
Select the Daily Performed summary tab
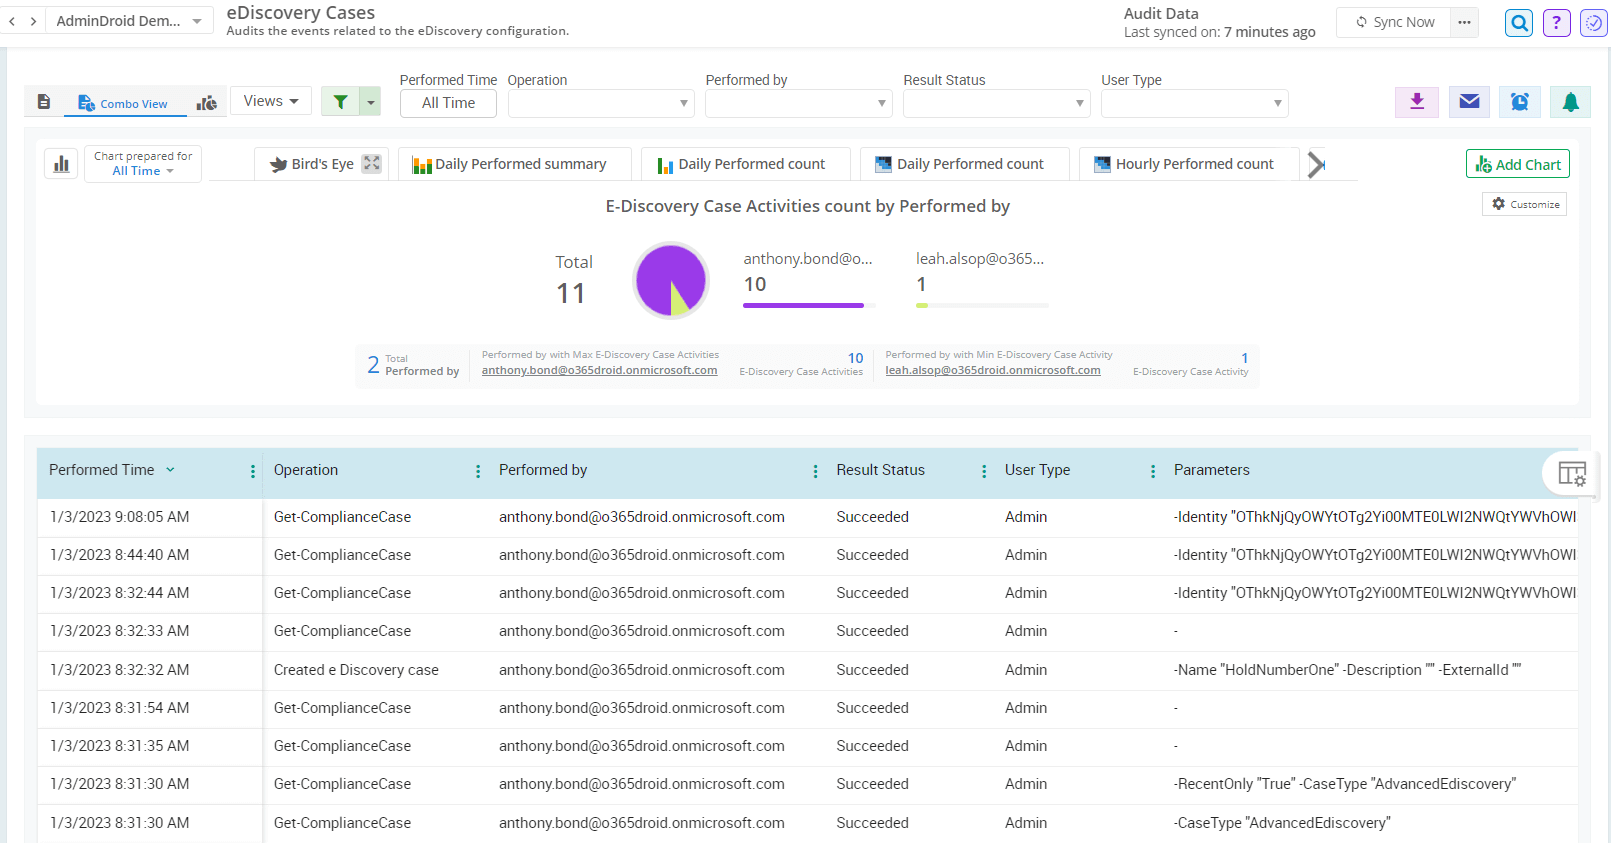pyautogui.click(x=514, y=164)
